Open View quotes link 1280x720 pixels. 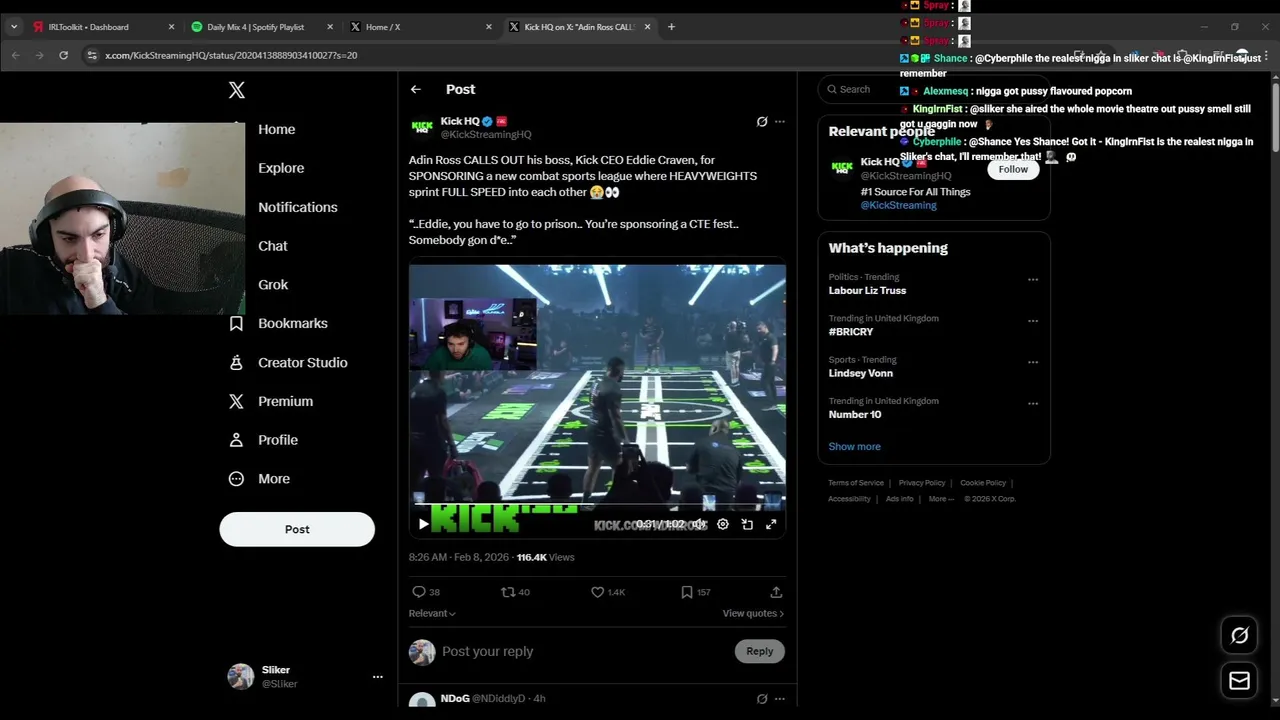pos(753,613)
